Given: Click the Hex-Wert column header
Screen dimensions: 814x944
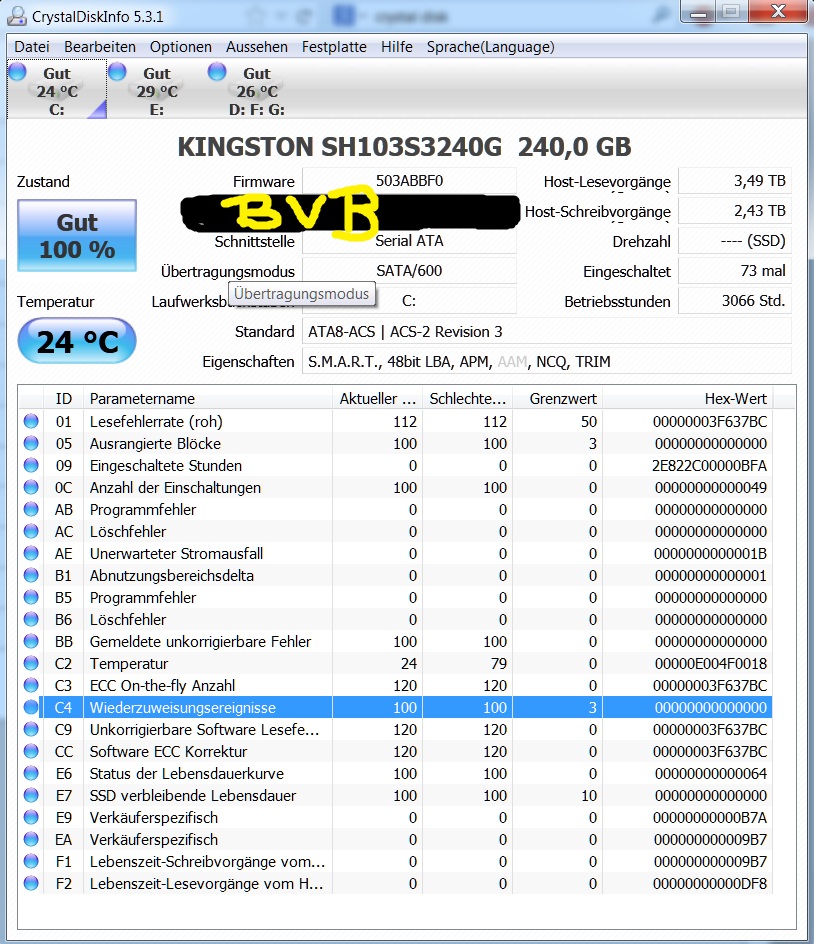Looking at the screenshot, I should tap(688, 399).
